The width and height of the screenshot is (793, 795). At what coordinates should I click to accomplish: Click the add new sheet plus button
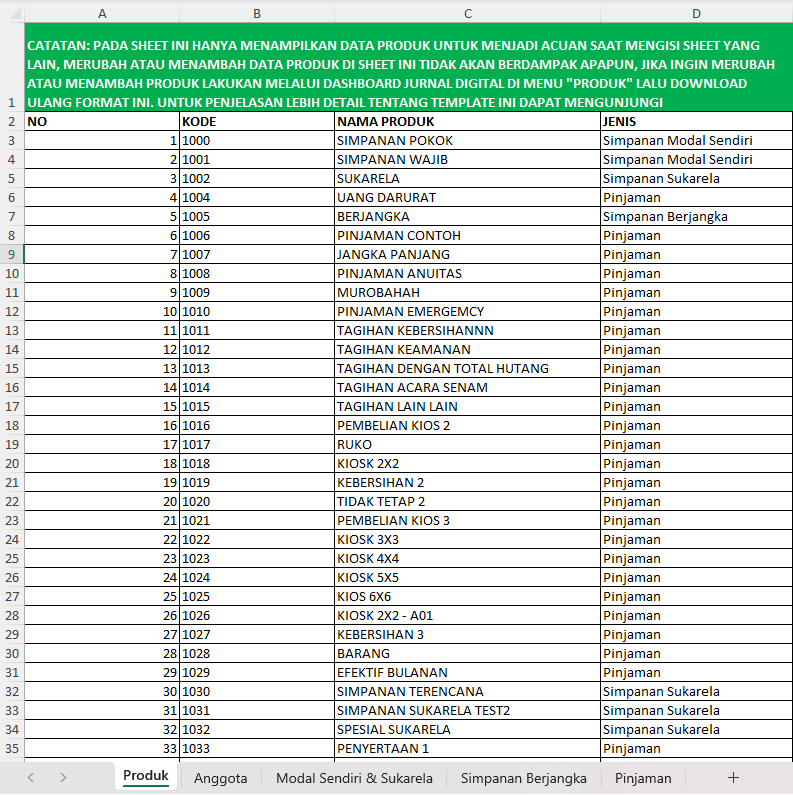point(733,777)
